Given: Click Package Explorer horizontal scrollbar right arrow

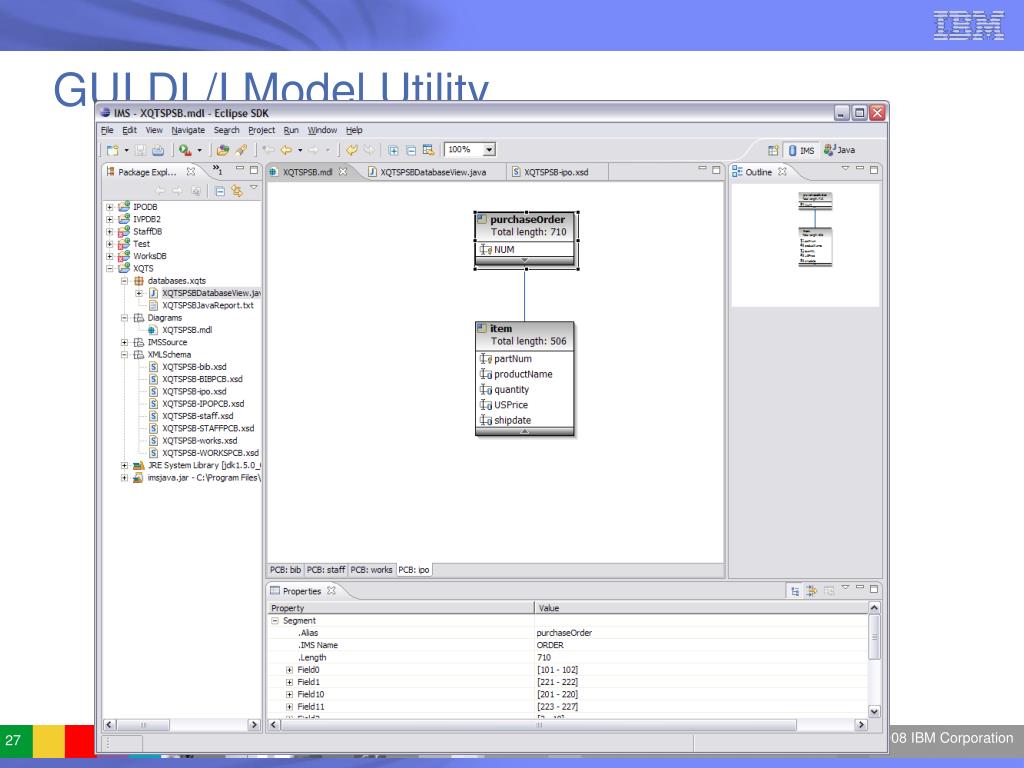Looking at the screenshot, I should 254,725.
